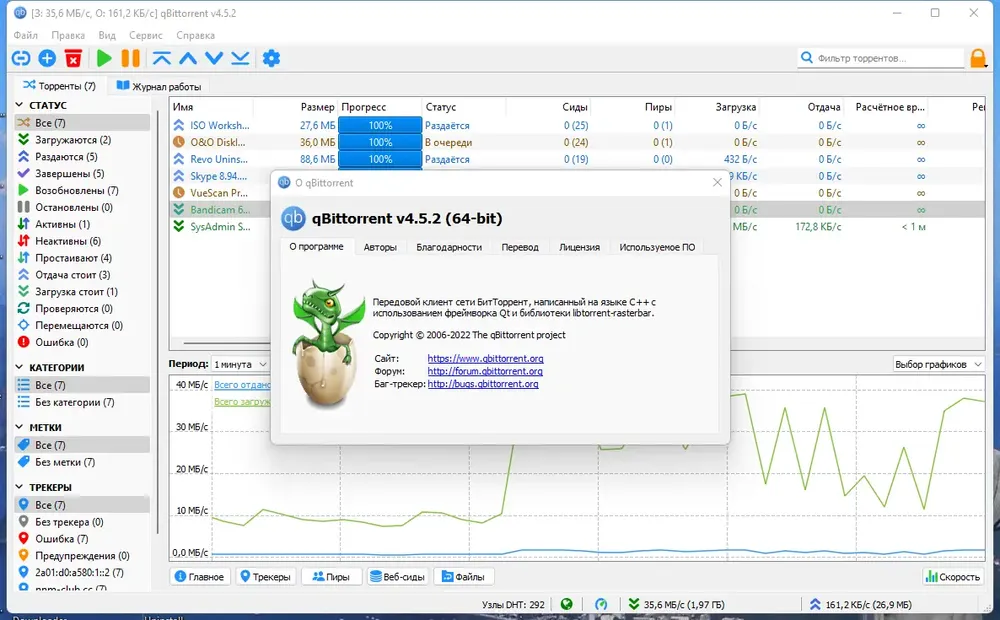Image resolution: width=1000 pixels, height=620 pixels.
Task: Select Возобновлены (7) status filter
Action: 82,190
